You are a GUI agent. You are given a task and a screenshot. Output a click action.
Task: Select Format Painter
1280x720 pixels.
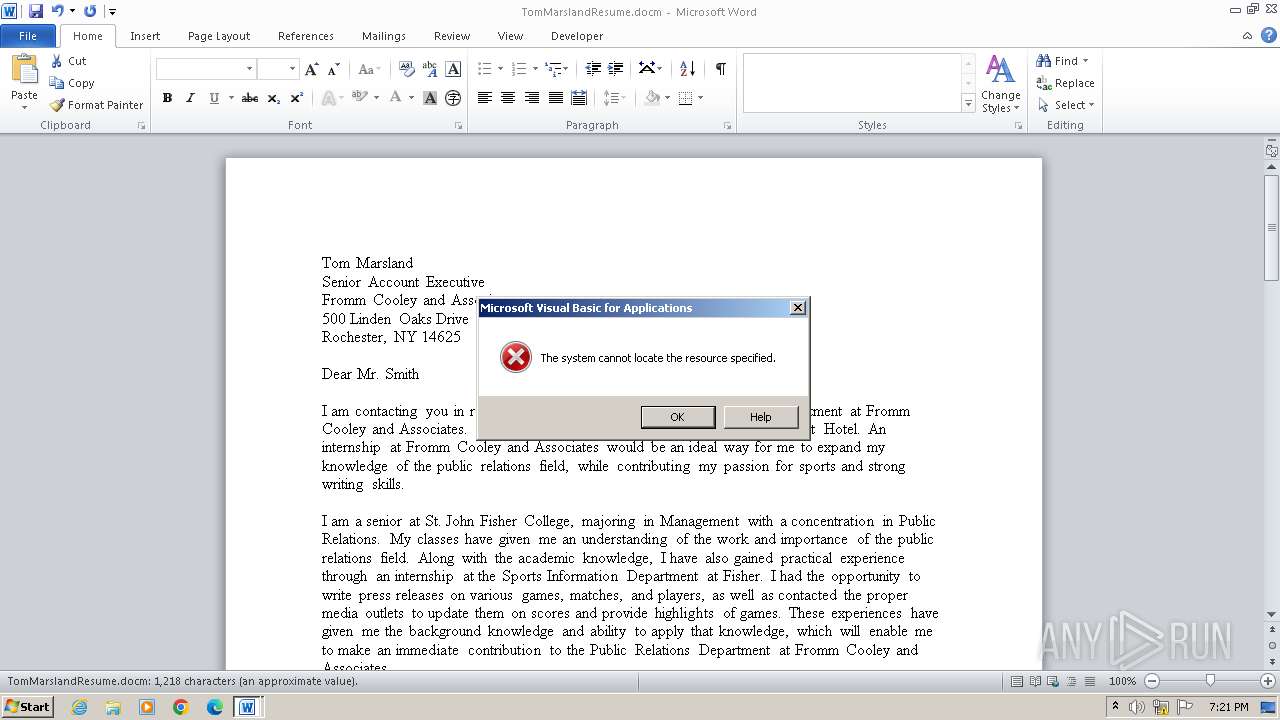[x=97, y=105]
